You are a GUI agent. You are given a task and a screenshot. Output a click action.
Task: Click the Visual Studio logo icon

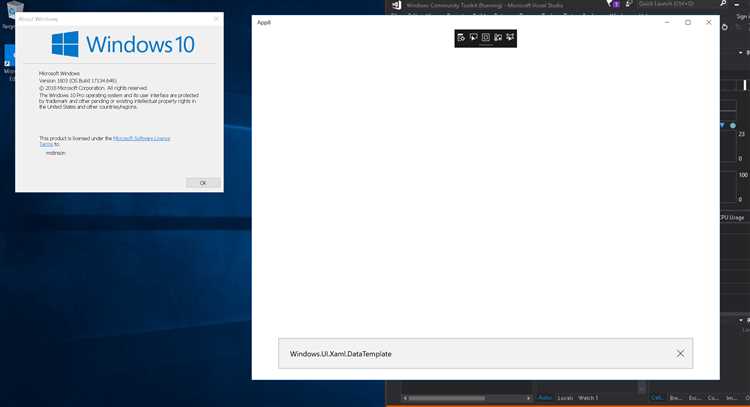[x=397, y=5]
